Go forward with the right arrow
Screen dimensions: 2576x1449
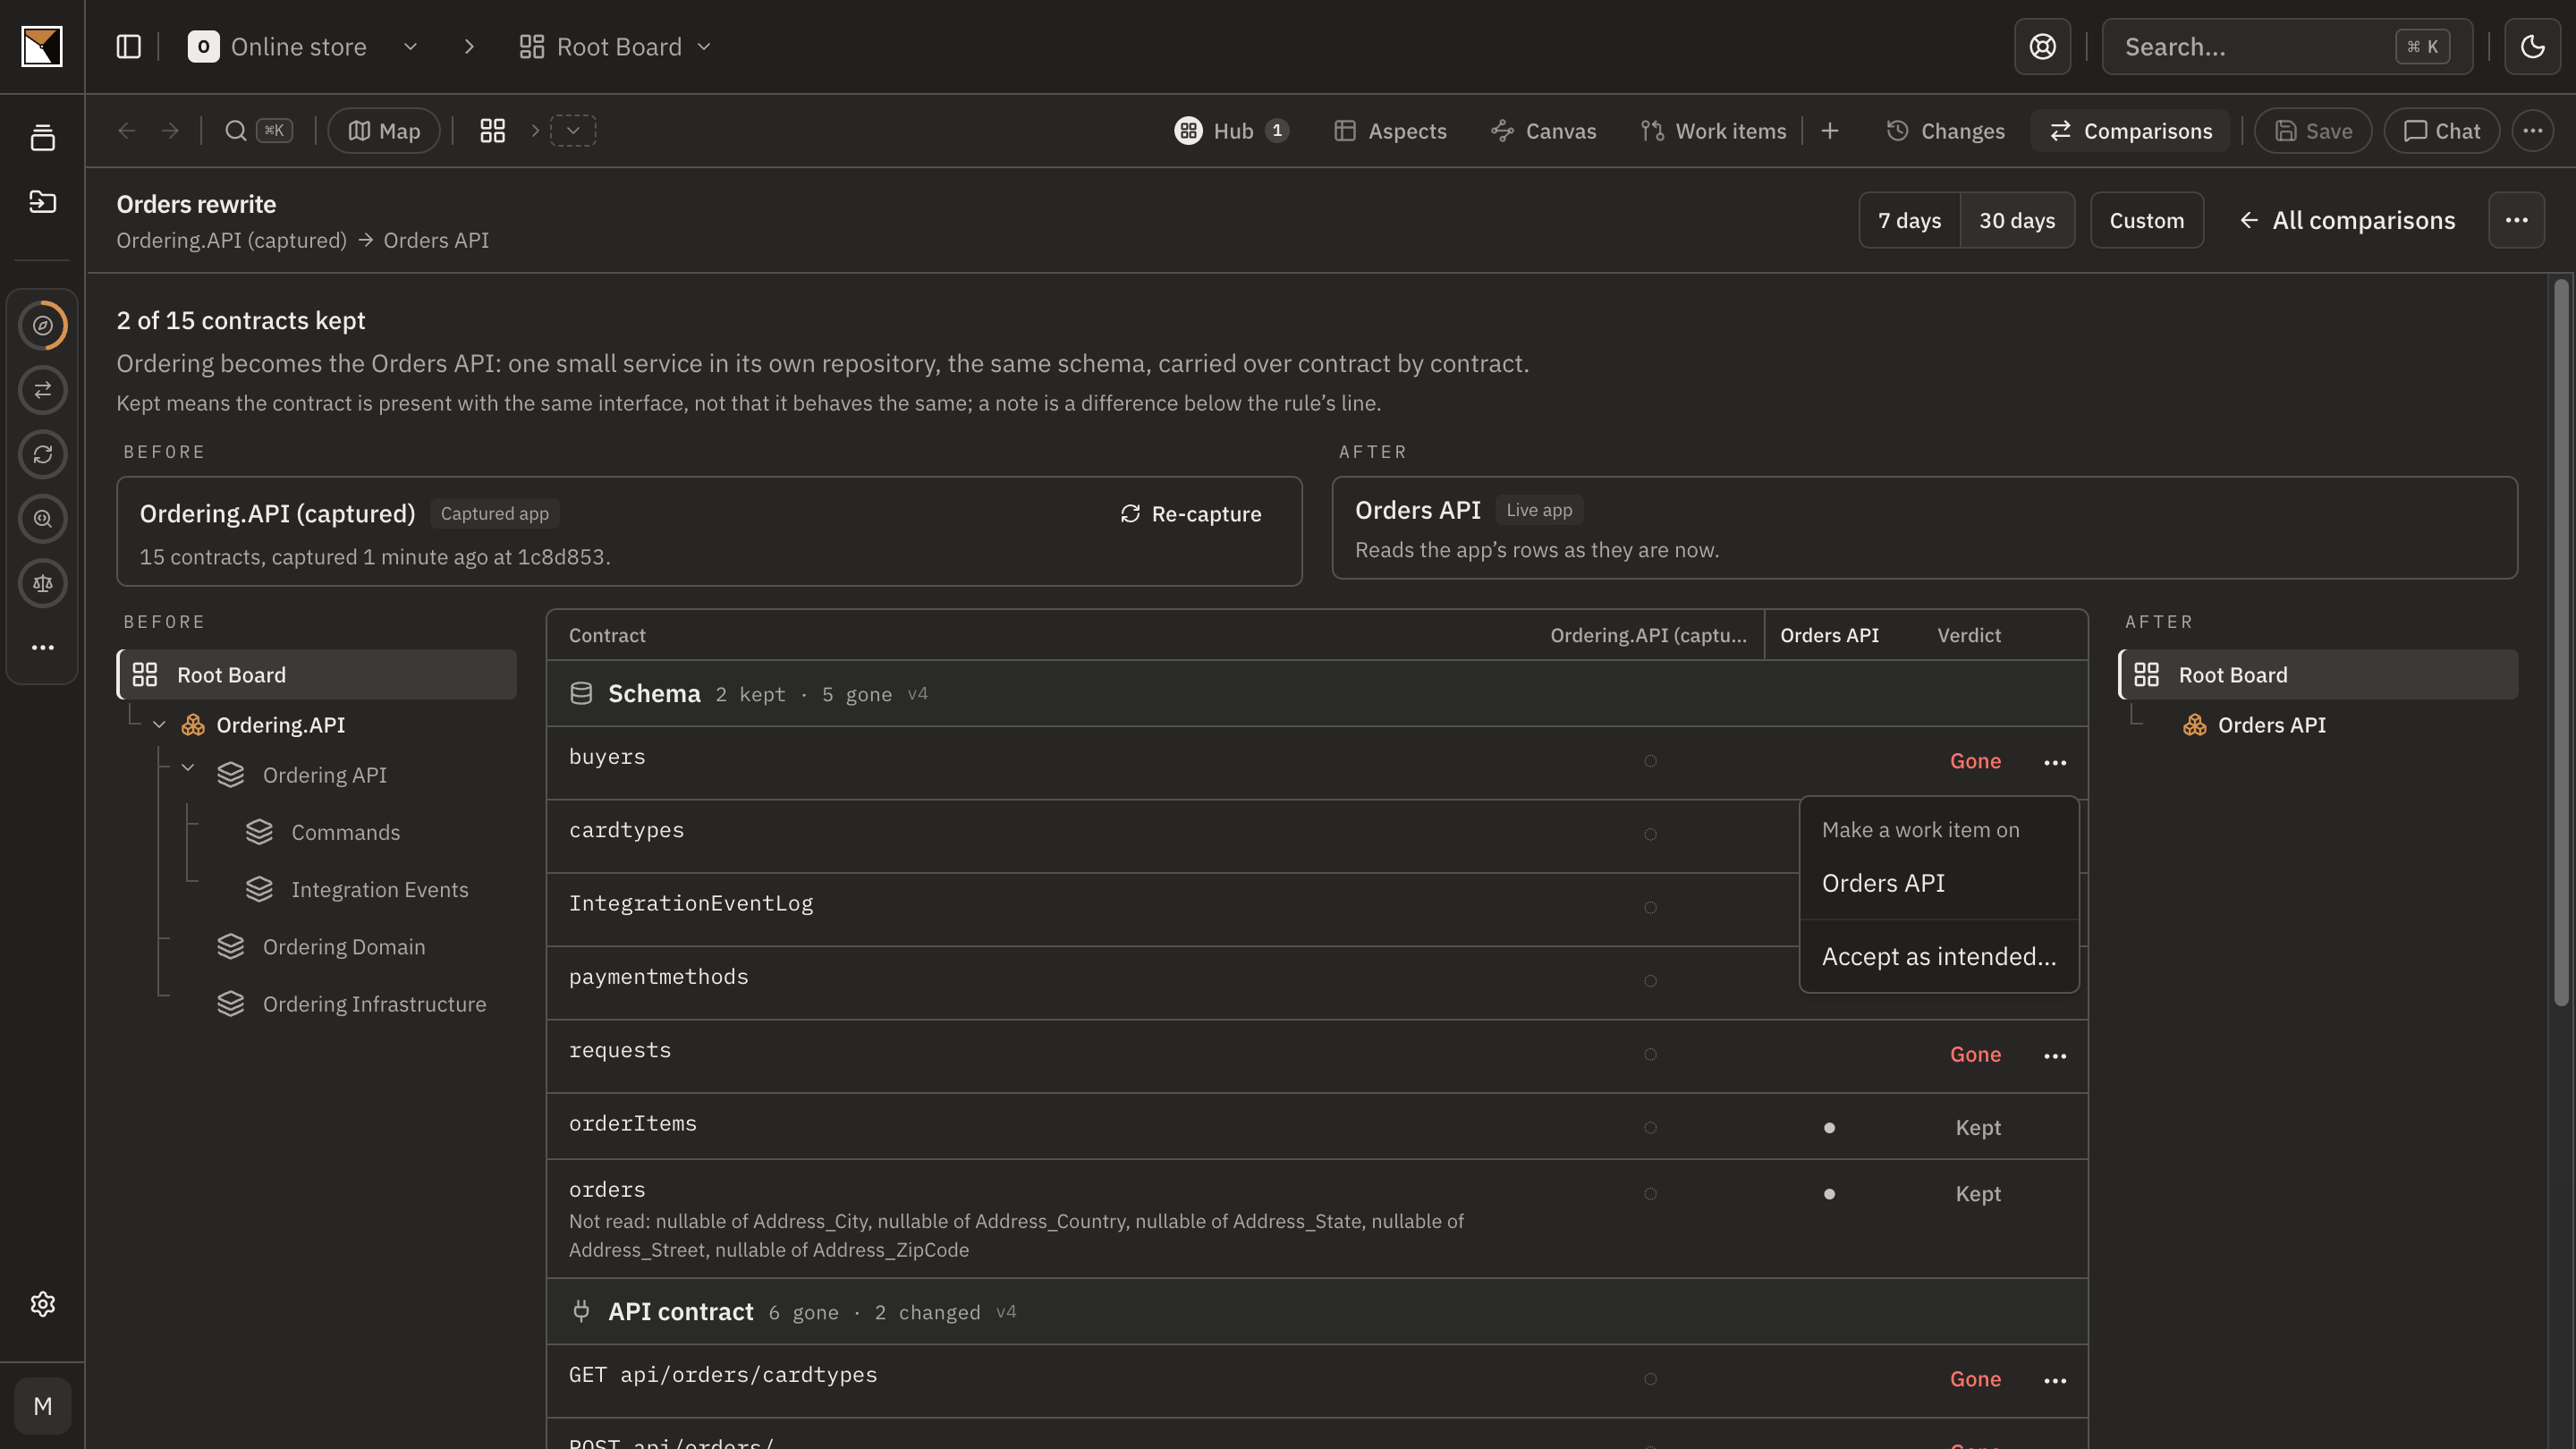170,131
